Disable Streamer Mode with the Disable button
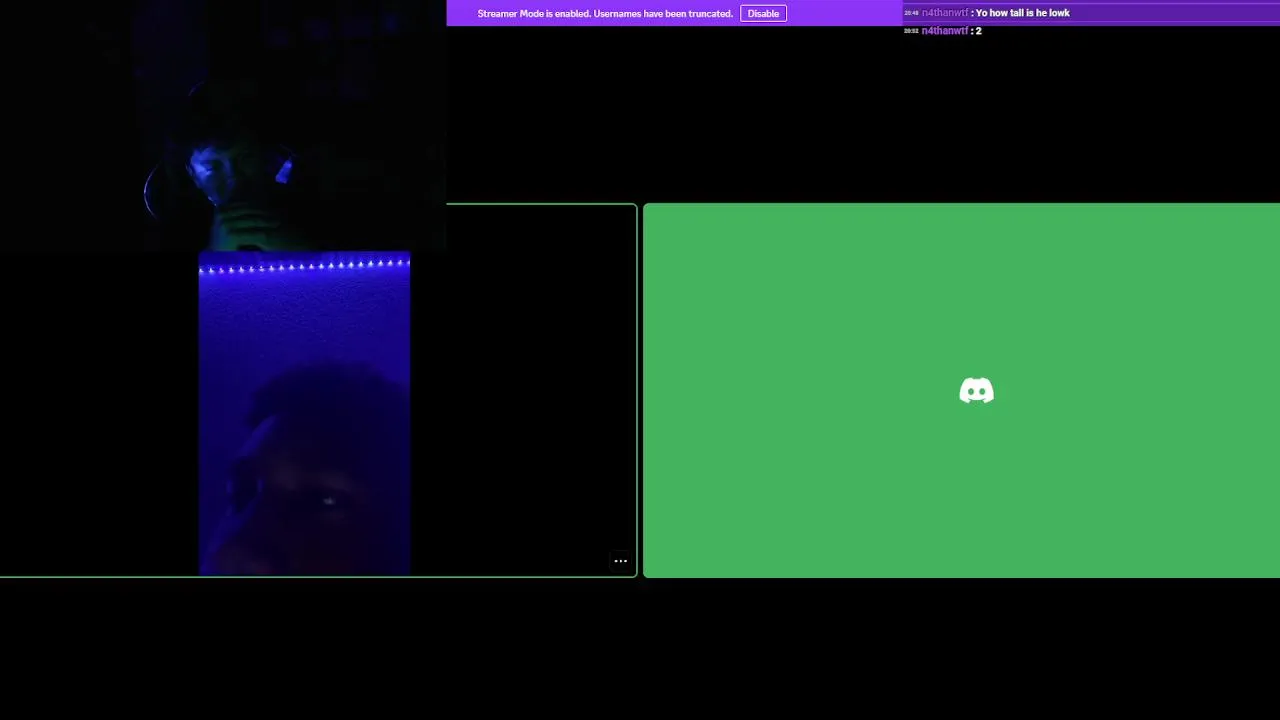Screen dimensions: 1280x720 [x=763, y=13]
